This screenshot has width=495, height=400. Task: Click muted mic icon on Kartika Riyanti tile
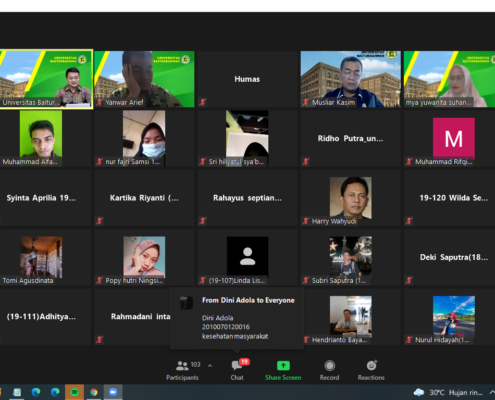[99, 221]
